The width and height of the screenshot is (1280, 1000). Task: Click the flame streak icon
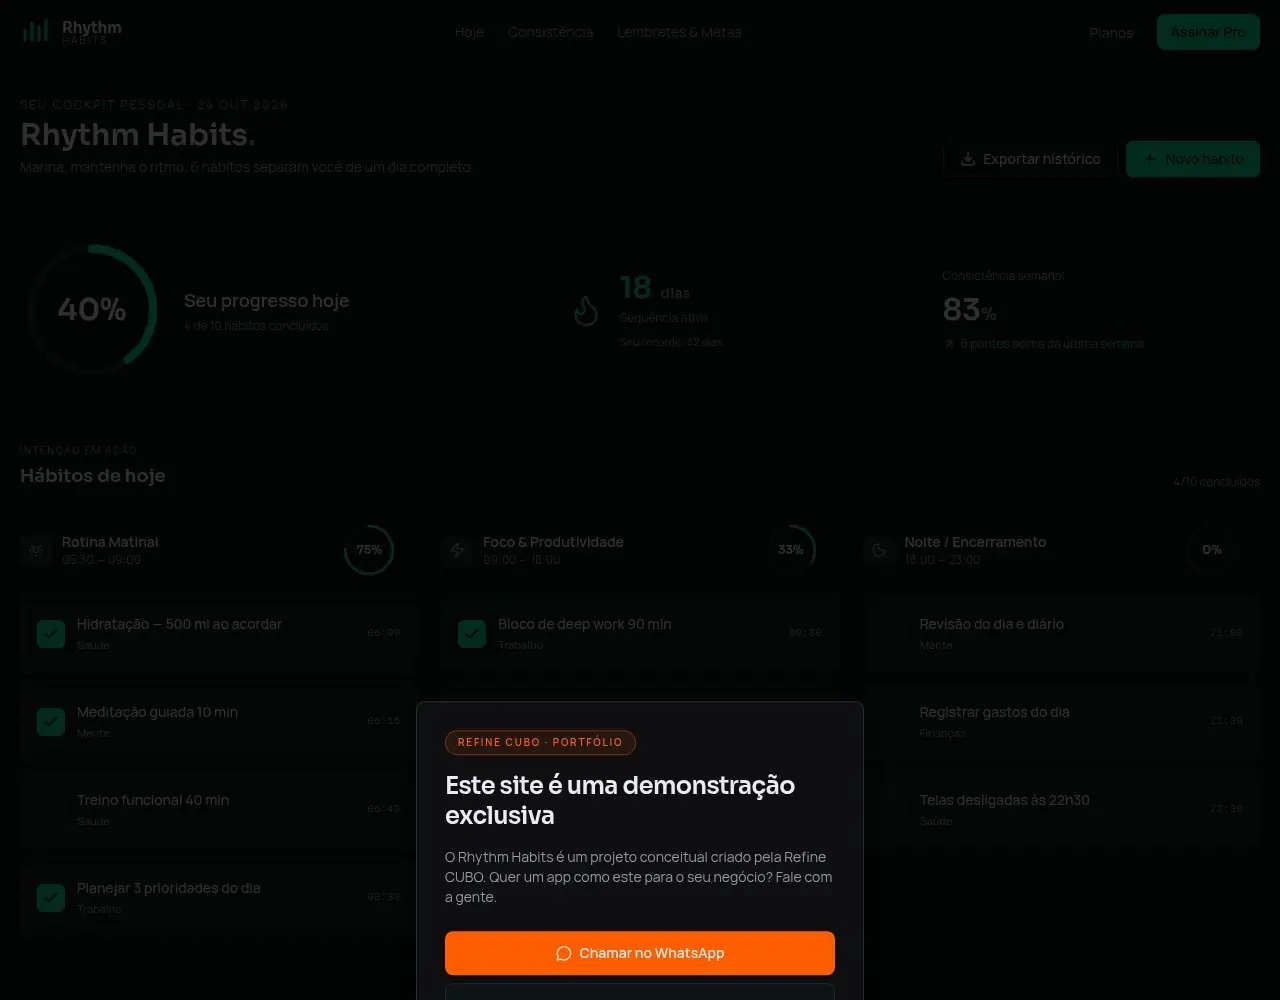tap(586, 311)
